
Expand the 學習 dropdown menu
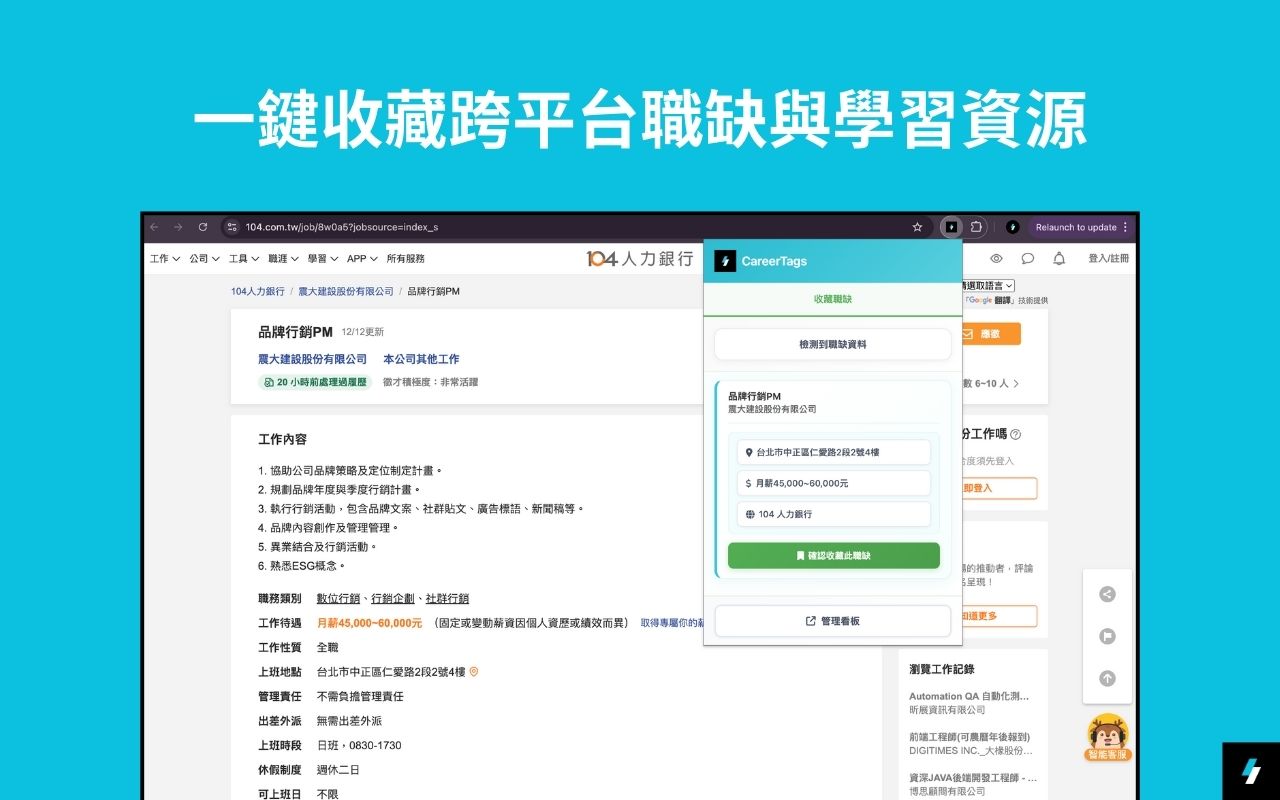click(322, 258)
